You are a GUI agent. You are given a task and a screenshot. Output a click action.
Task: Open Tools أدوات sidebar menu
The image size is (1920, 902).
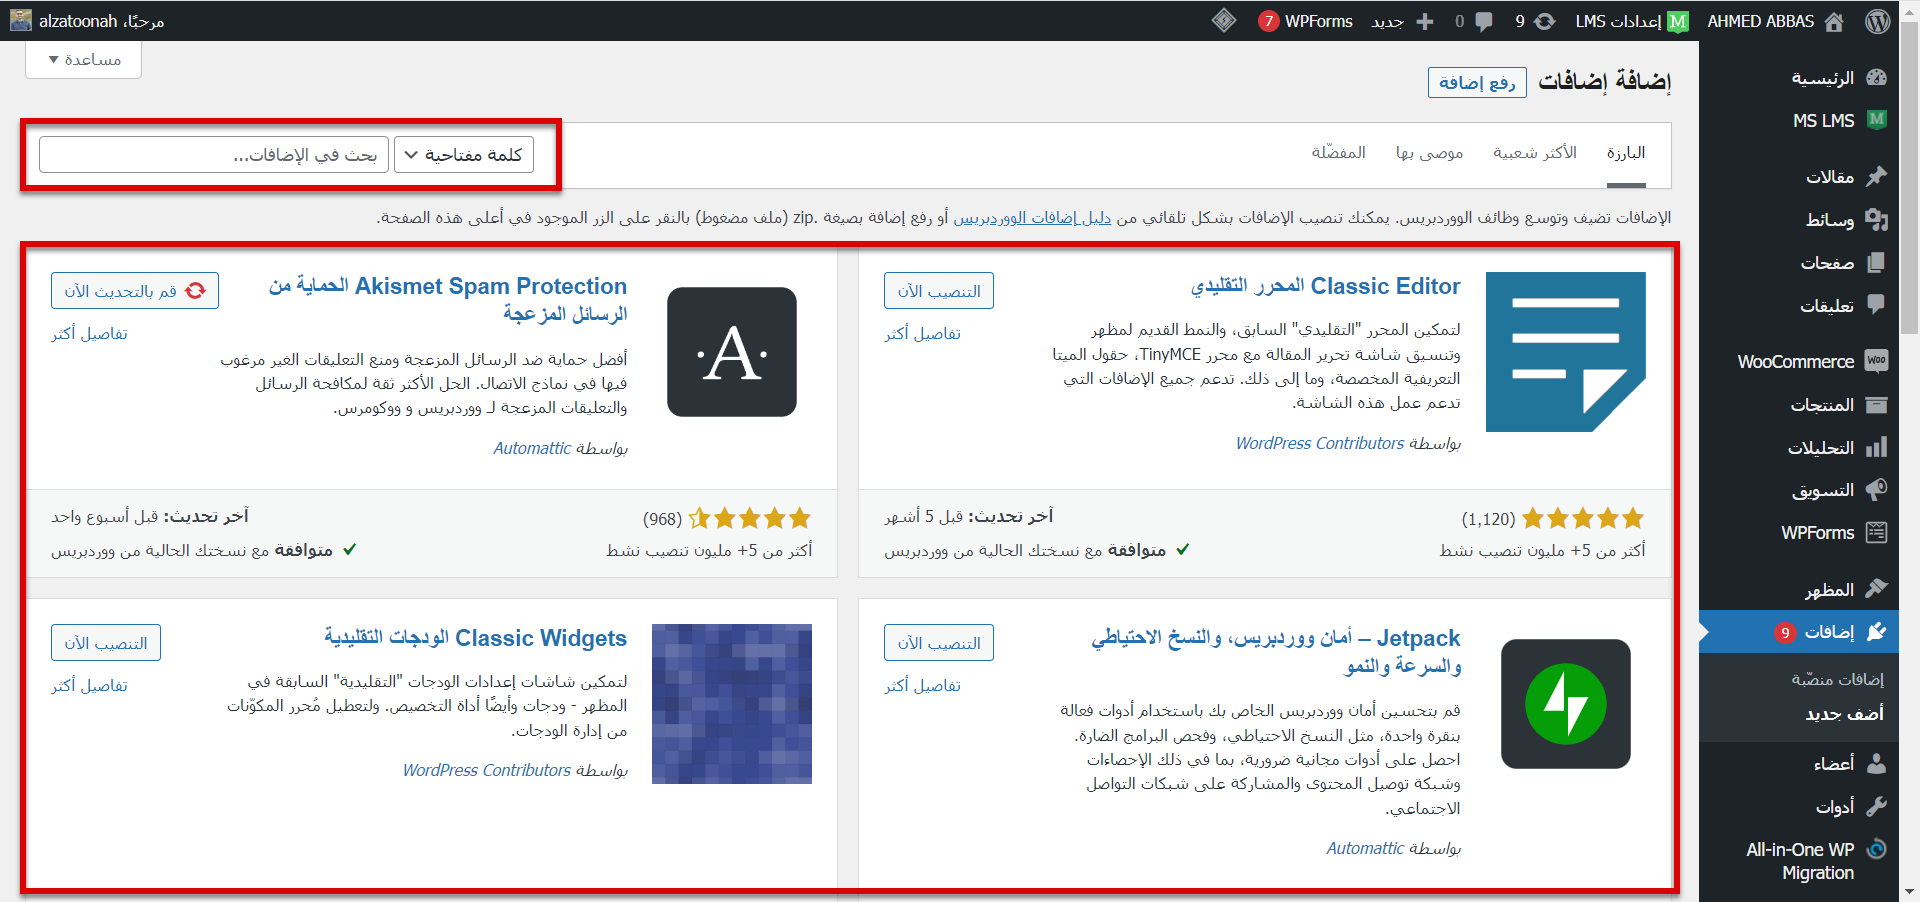click(x=1849, y=807)
